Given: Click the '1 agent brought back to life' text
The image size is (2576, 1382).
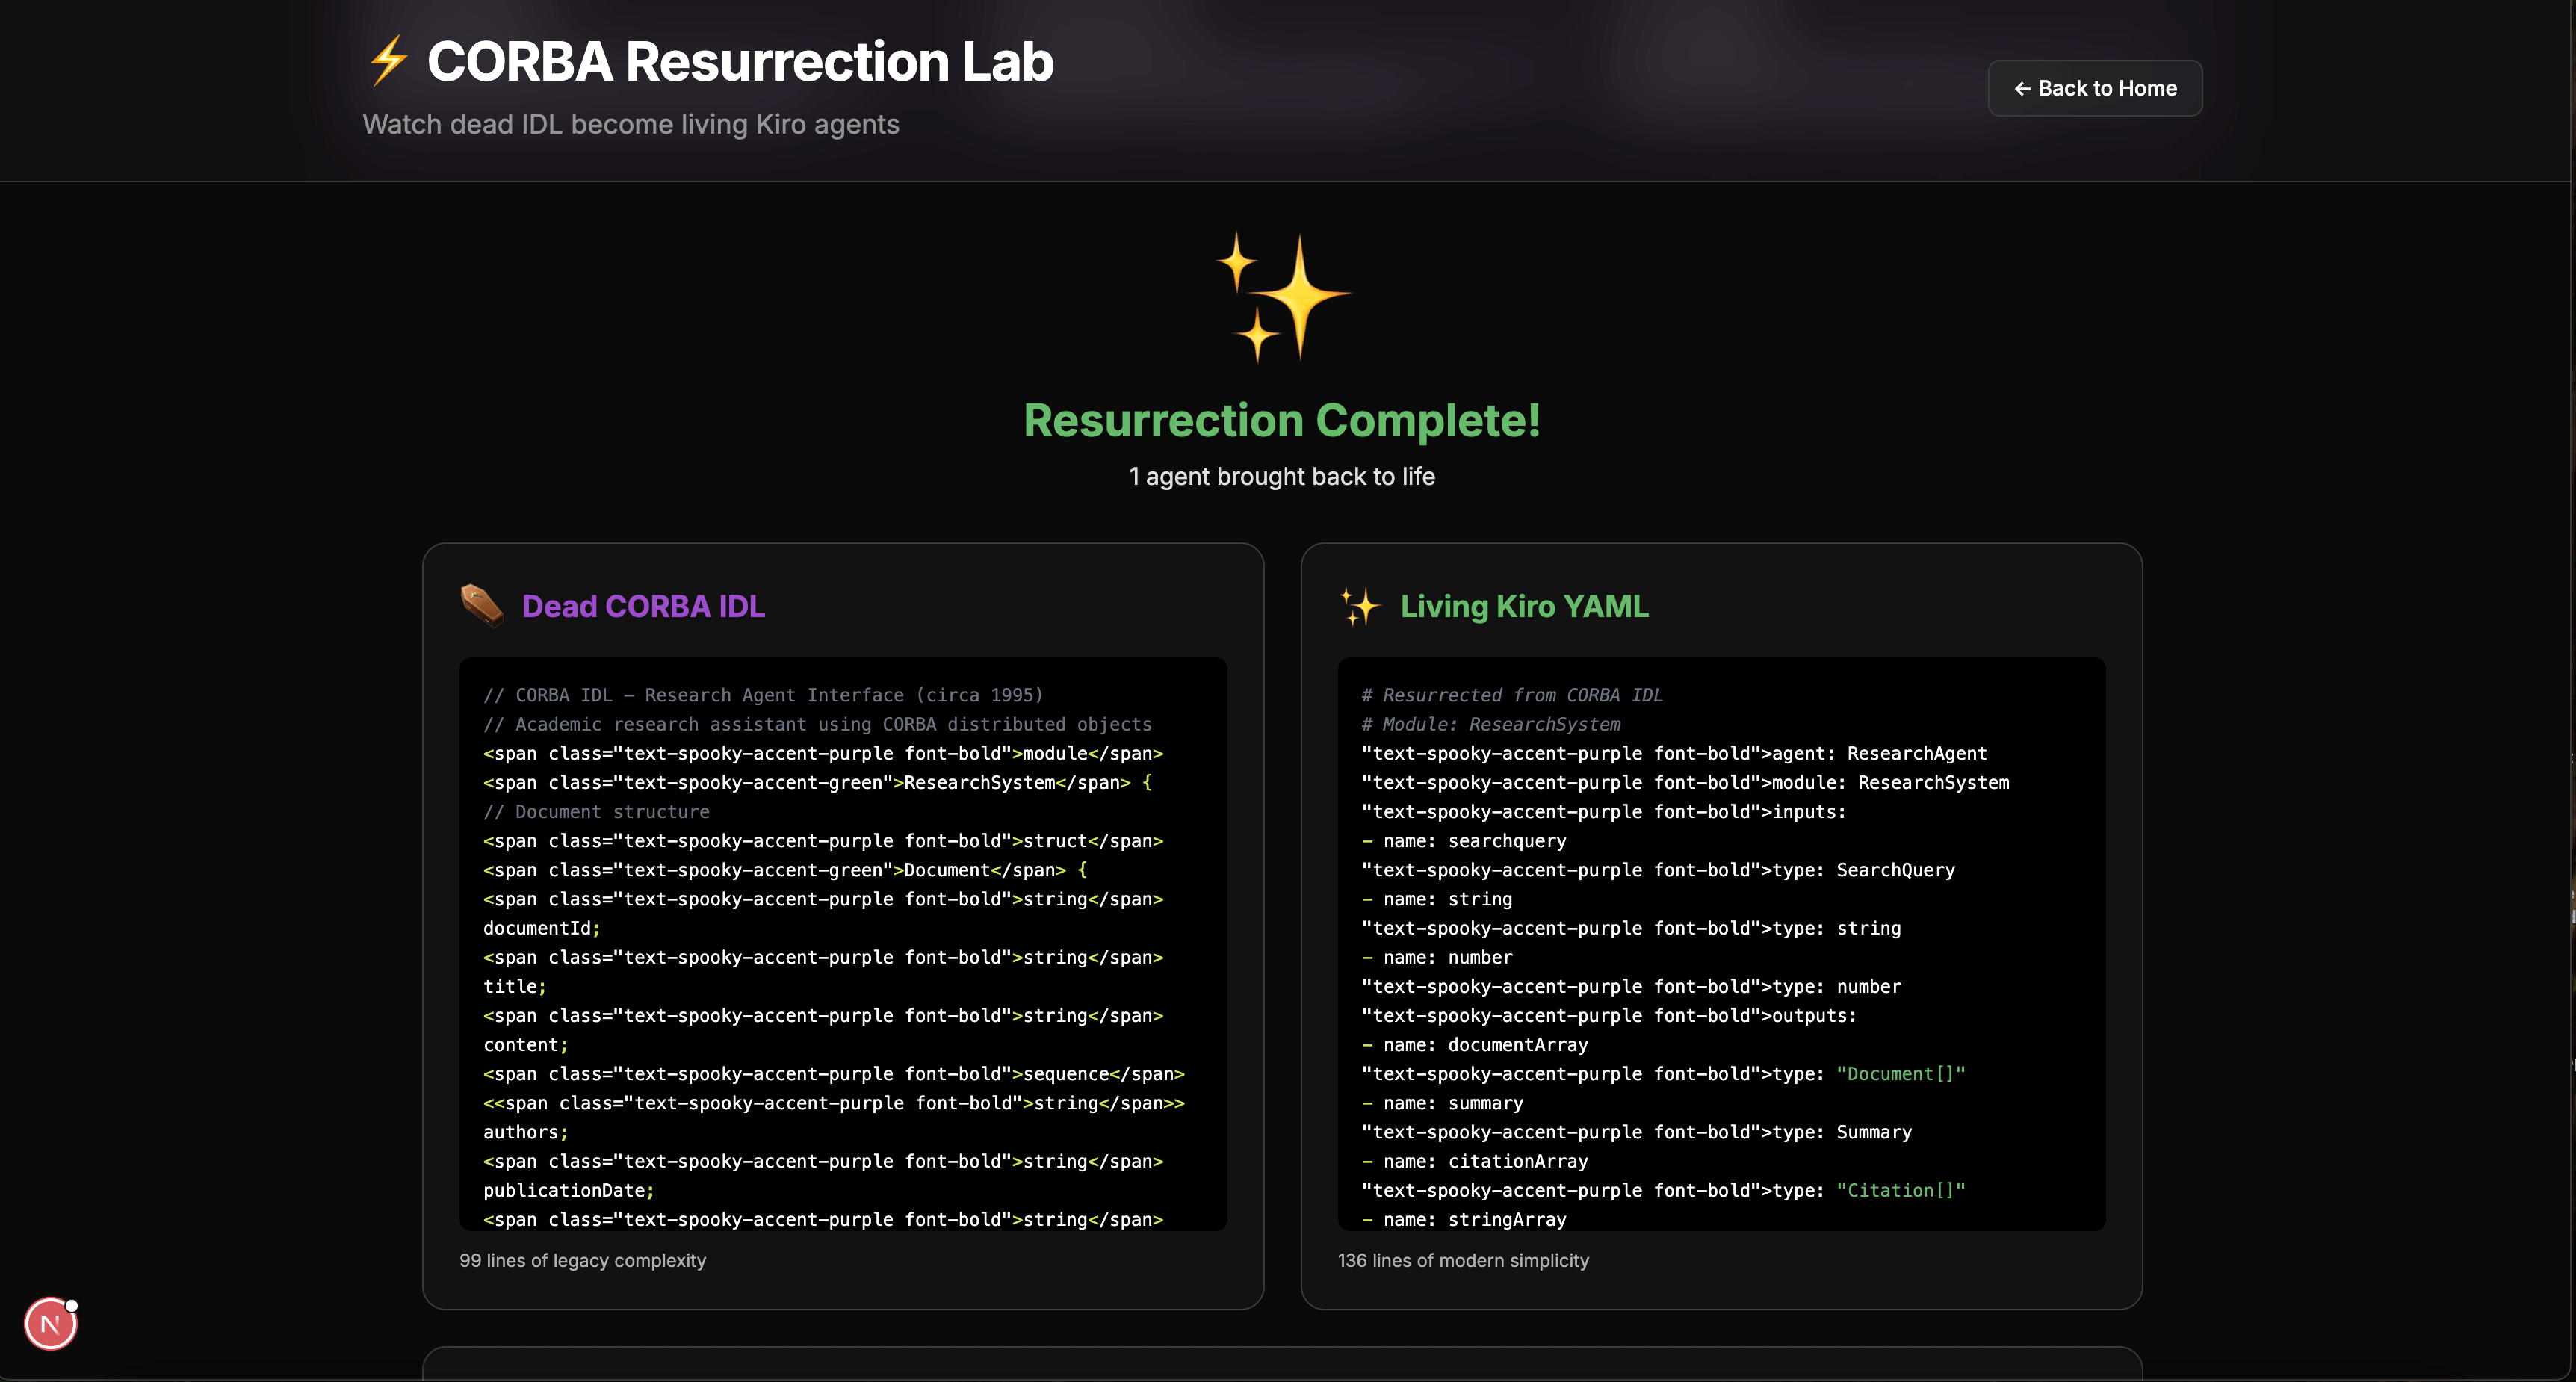Looking at the screenshot, I should pos(1281,476).
